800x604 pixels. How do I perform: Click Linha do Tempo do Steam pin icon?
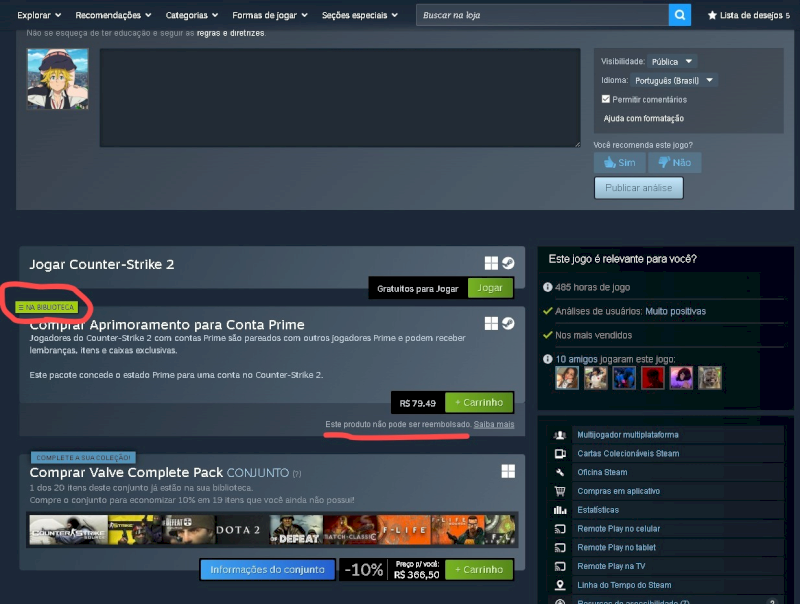pos(560,585)
